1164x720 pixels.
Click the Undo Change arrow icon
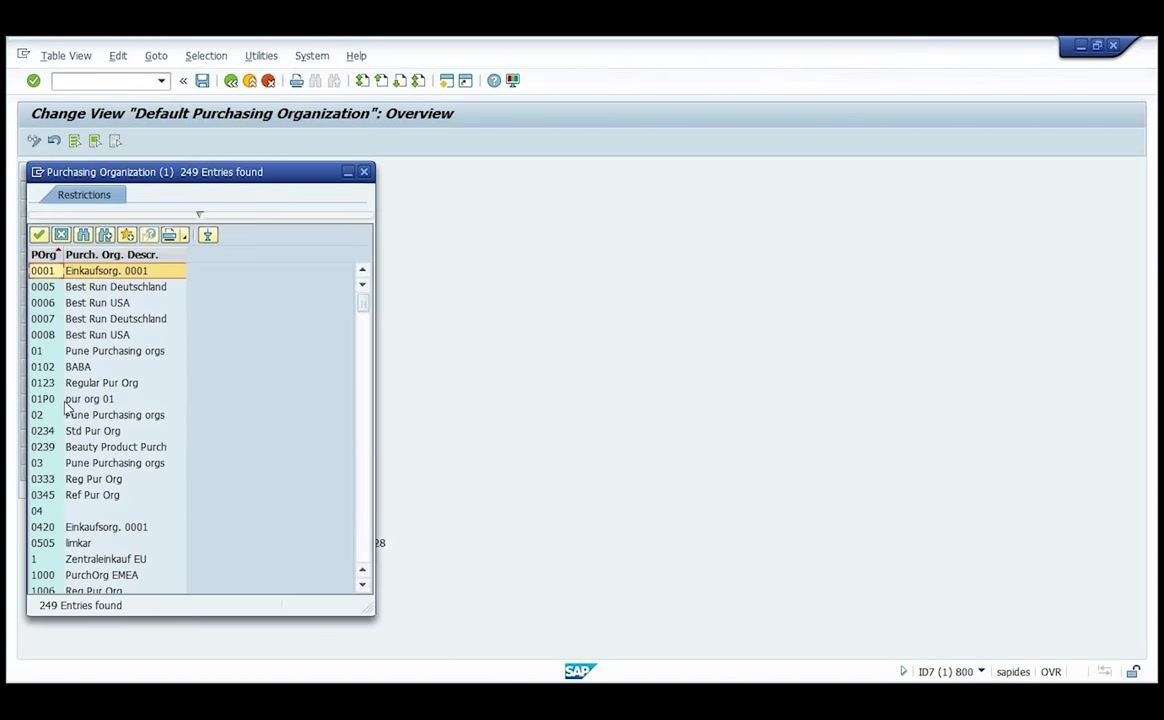coord(54,140)
